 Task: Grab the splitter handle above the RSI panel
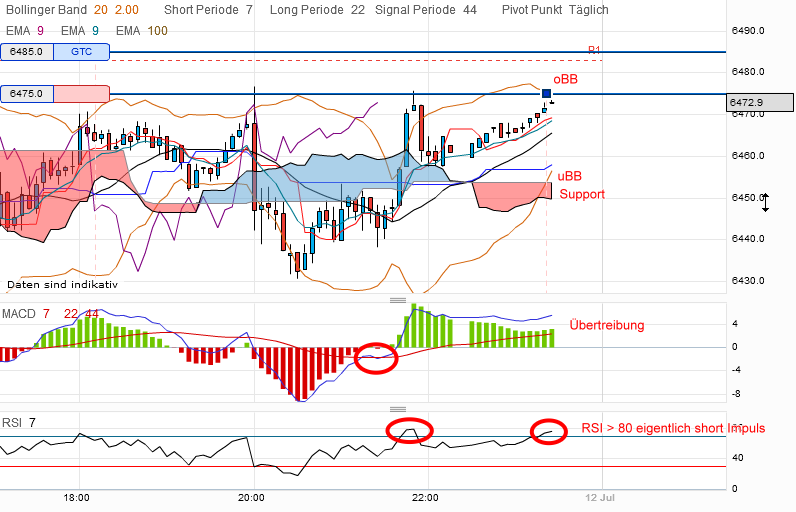coord(398,409)
